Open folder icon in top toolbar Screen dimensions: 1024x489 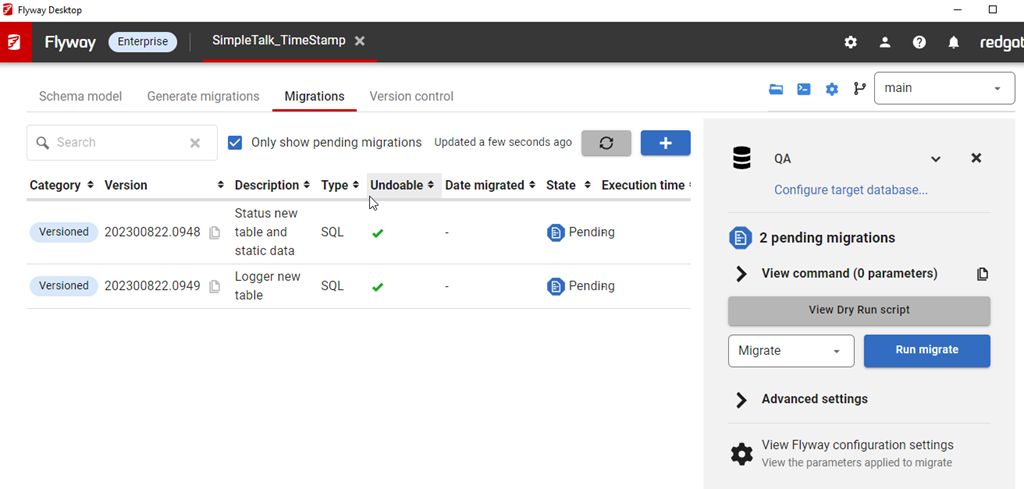(x=776, y=89)
